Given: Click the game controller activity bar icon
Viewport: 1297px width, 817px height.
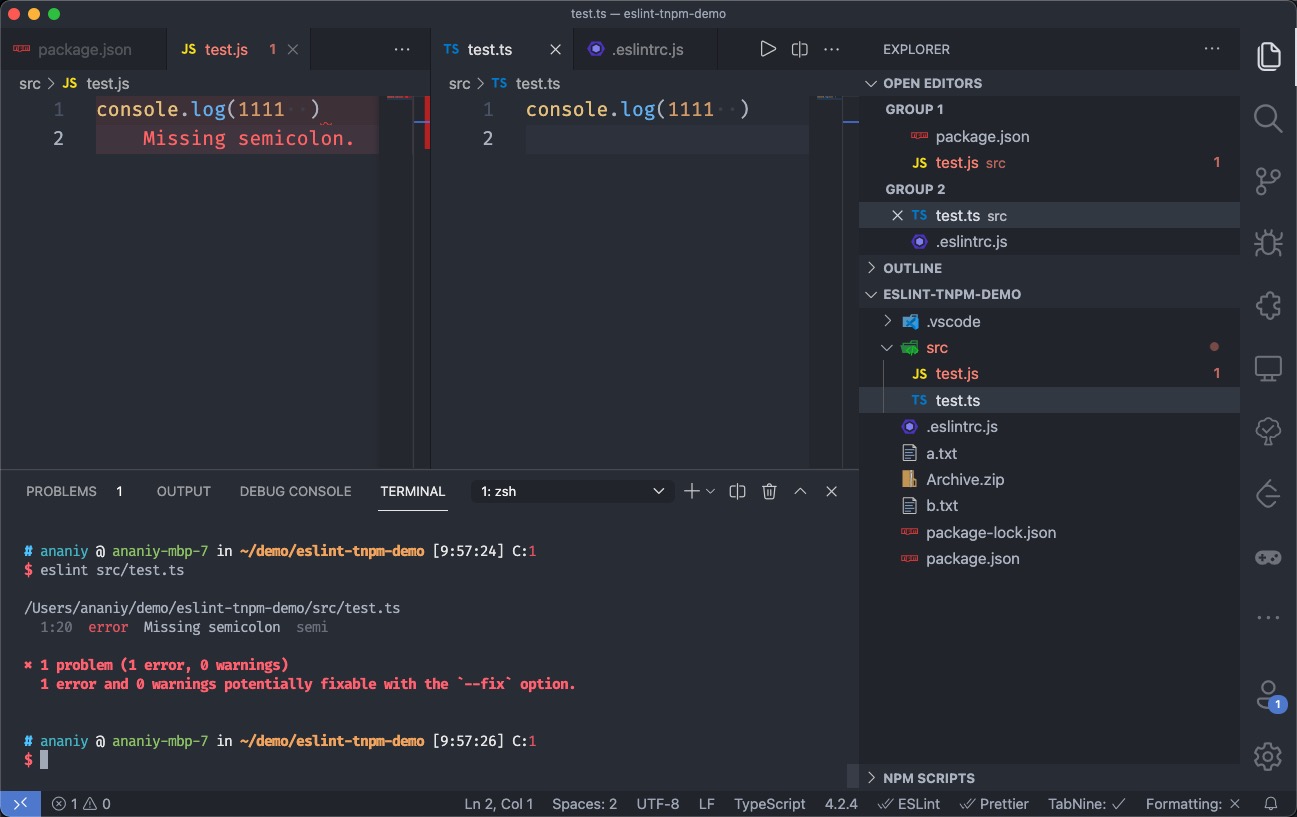Looking at the screenshot, I should coord(1268,557).
